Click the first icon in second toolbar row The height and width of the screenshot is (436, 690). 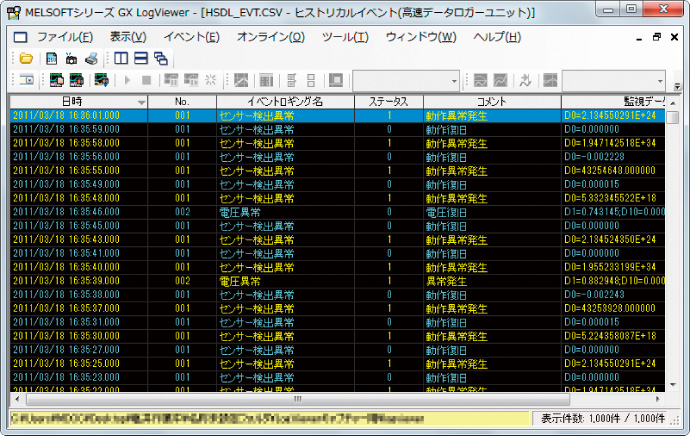click(27, 80)
